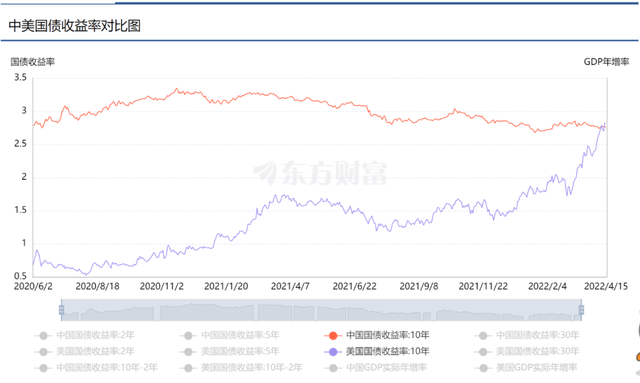Click the 2022/4/15 date axis label

pyautogui.click(x=606, y=286)
